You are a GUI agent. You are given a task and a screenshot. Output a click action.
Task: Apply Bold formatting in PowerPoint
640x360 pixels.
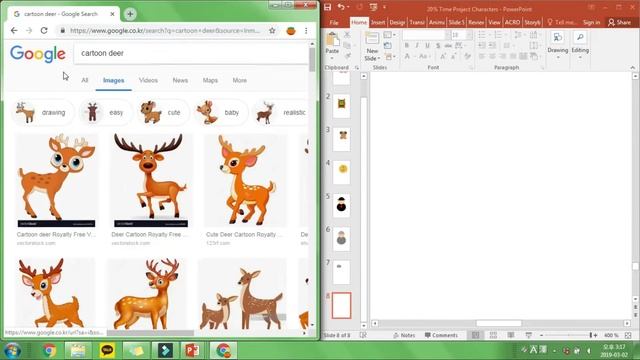(407, 46)
